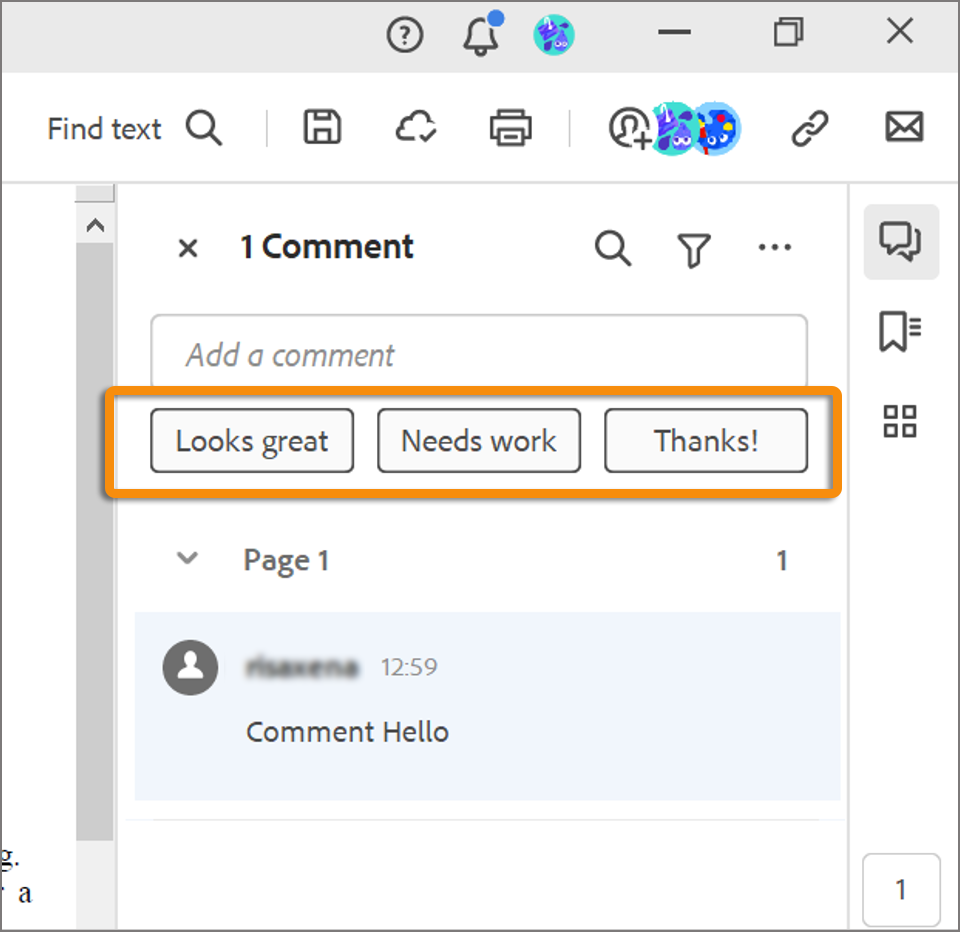Close the comments panel
960x932 pixels.
(188, 248)
